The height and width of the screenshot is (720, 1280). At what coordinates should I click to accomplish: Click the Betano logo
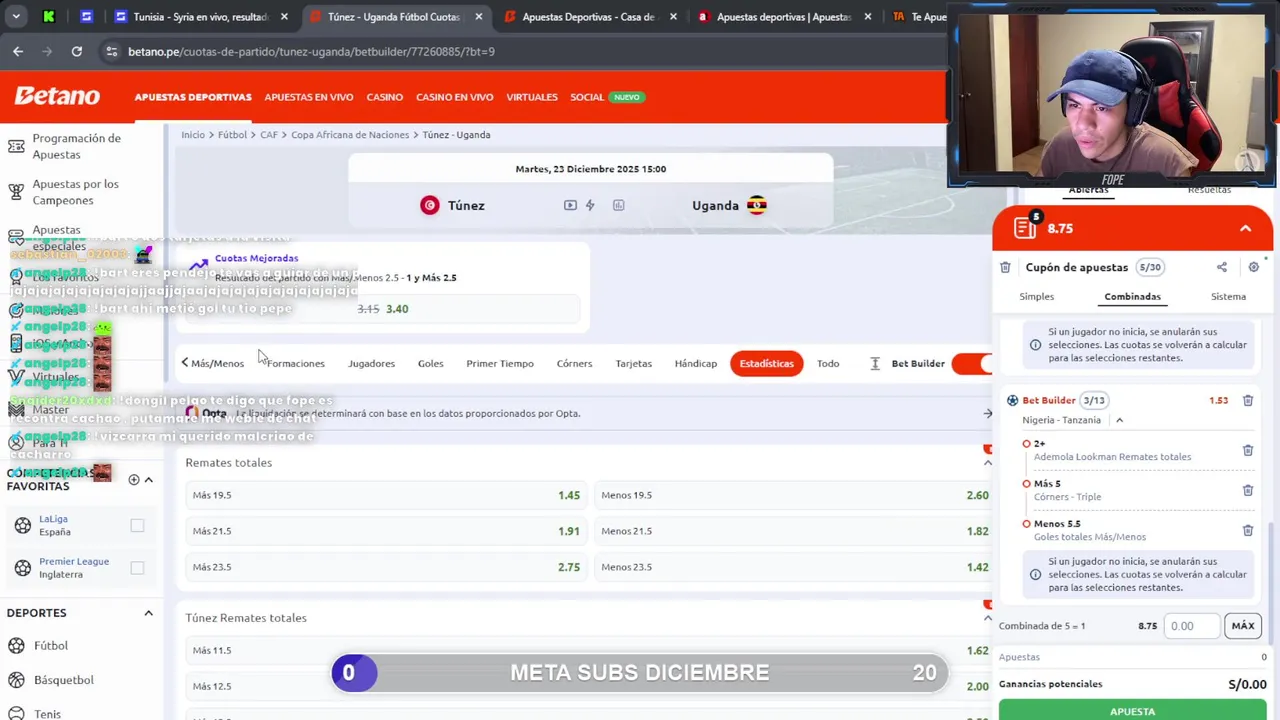click(x=57, y=96)
